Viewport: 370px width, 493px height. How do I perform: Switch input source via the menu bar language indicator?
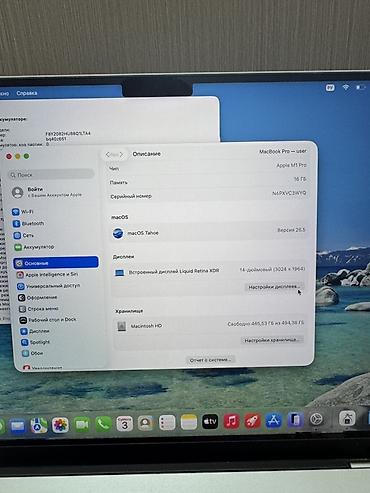point(330,88)
